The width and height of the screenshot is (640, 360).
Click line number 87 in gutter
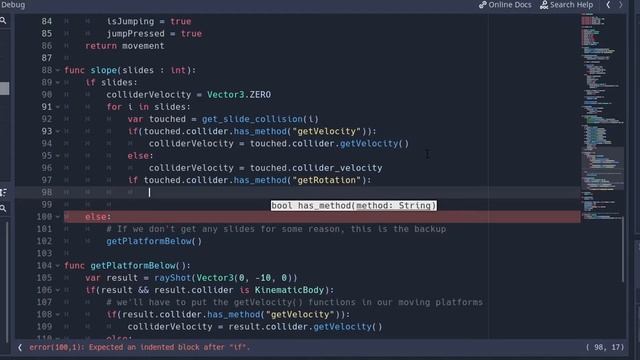pyautogui.click(x=47, y=58)
